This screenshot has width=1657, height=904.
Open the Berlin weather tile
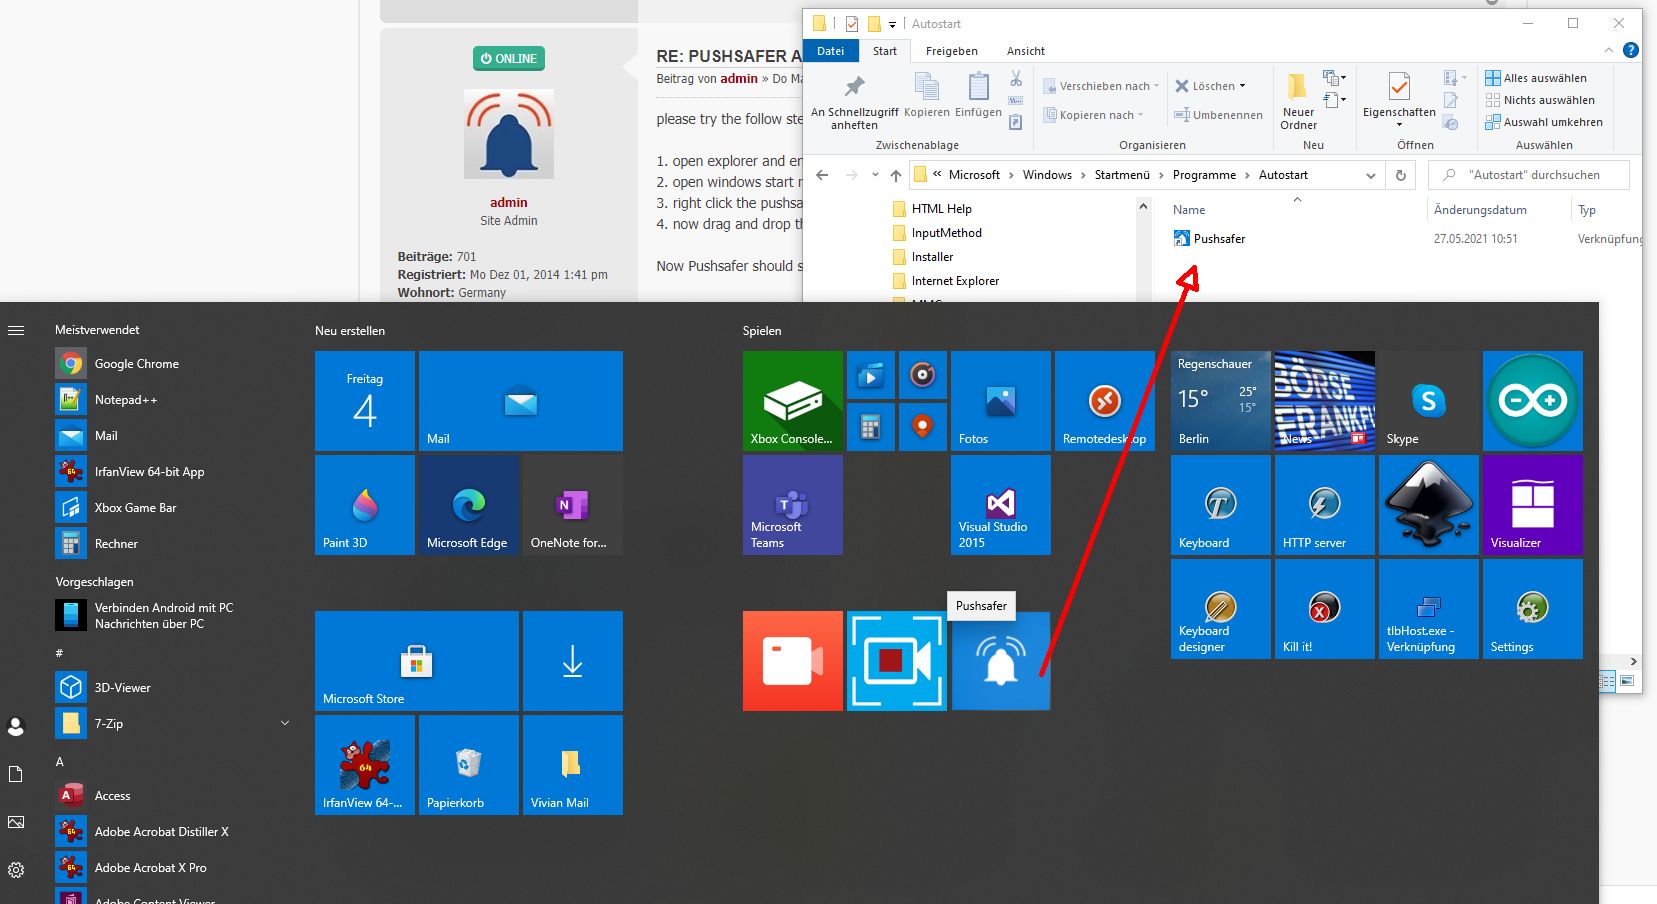tap(1221, 401)
